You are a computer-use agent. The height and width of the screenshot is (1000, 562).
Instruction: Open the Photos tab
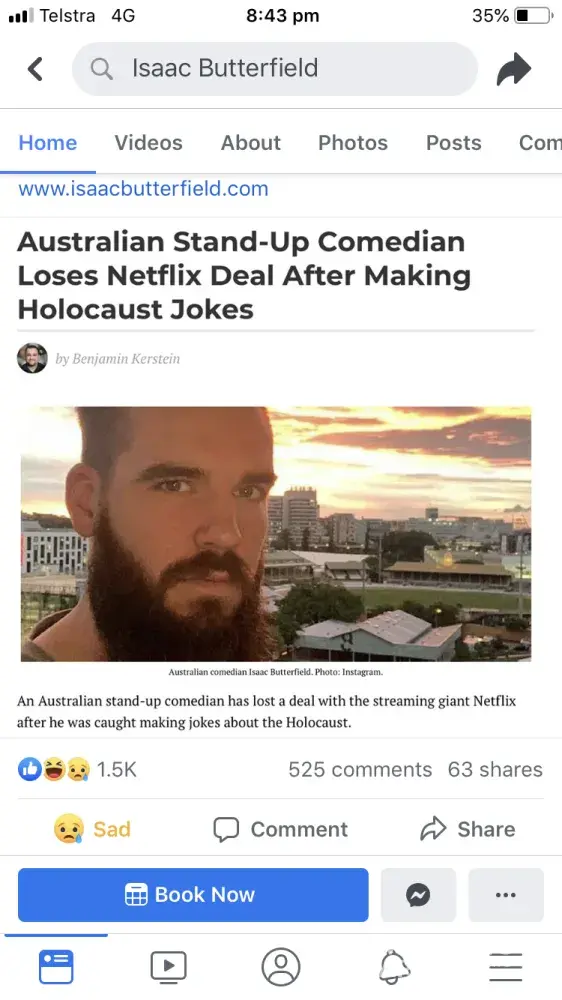pyautogui.click(x=353, y=143)
